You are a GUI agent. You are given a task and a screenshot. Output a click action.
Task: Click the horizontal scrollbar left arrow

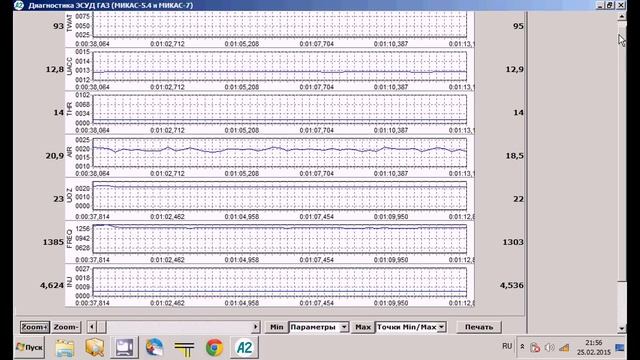click(92, 327)
